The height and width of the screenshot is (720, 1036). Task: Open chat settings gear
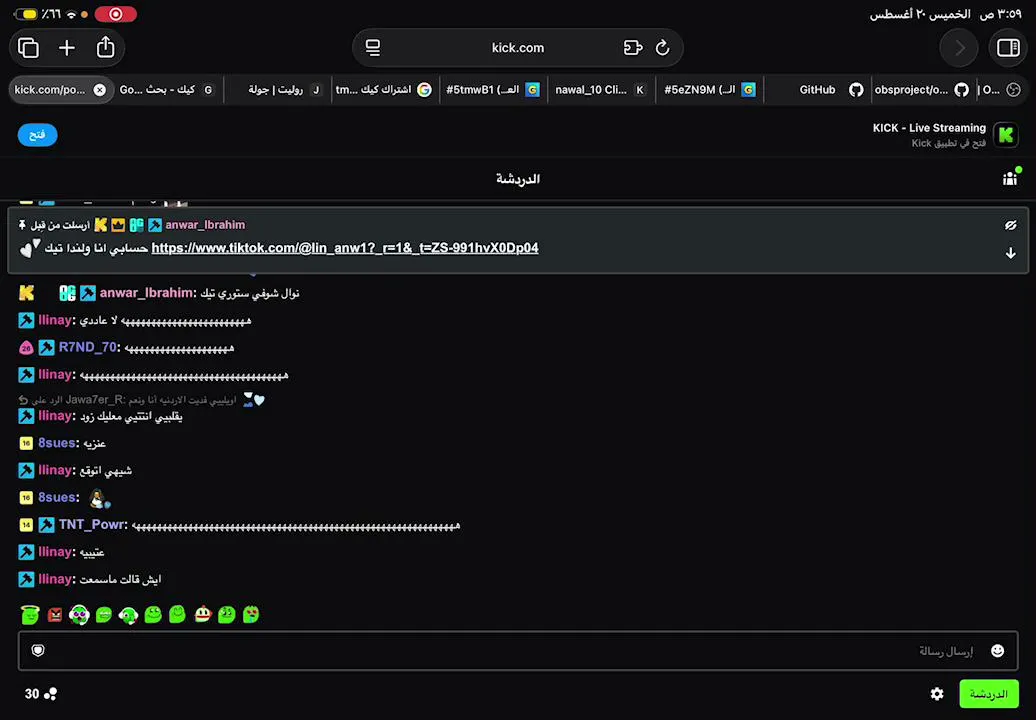coord(937,694)
